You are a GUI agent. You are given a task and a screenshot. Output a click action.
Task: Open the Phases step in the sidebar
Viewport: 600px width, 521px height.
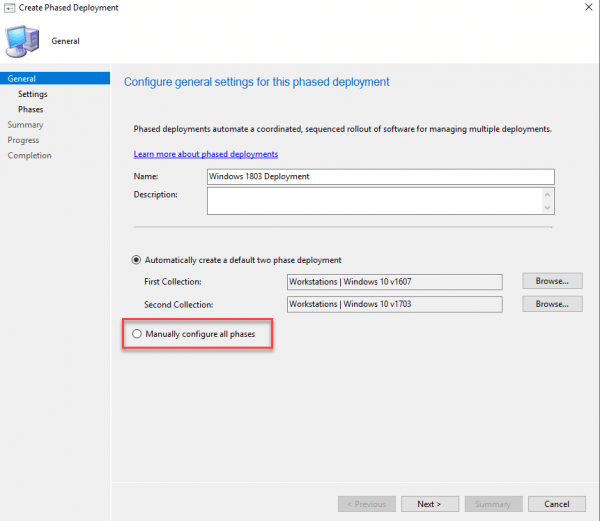click(x=30, y=109)
